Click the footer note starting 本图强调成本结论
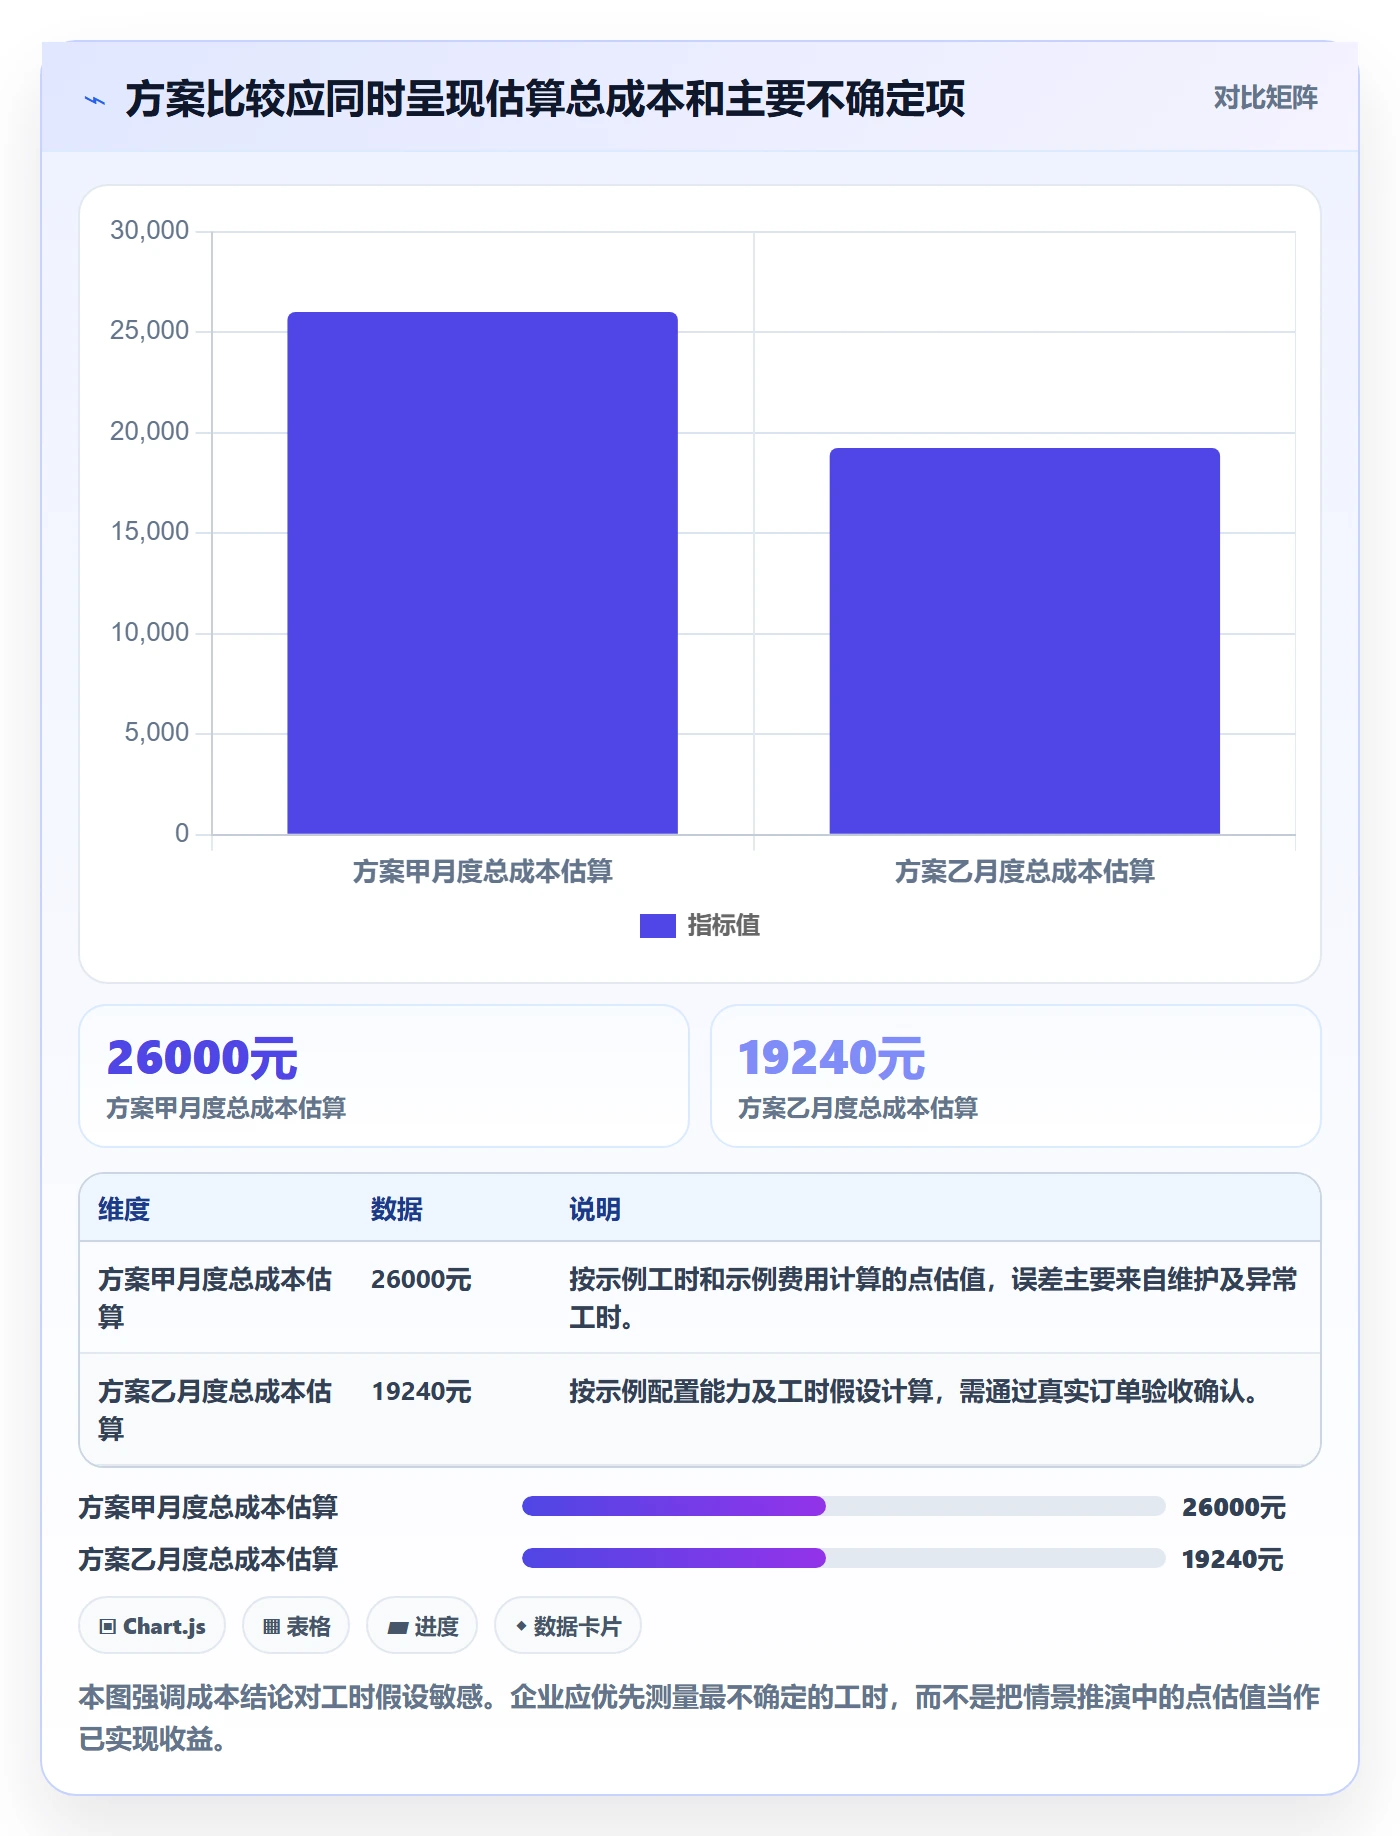The width and height of the screenshot is (1400, 1836). coord(699,1718)
